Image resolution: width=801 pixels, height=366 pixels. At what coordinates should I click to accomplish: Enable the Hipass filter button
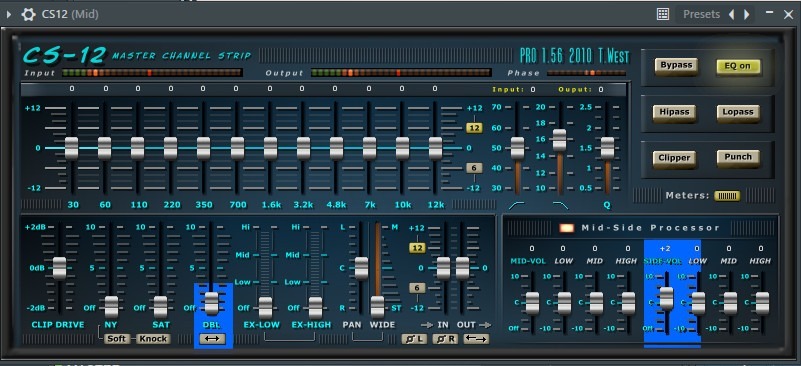click(x=674, y=112)
